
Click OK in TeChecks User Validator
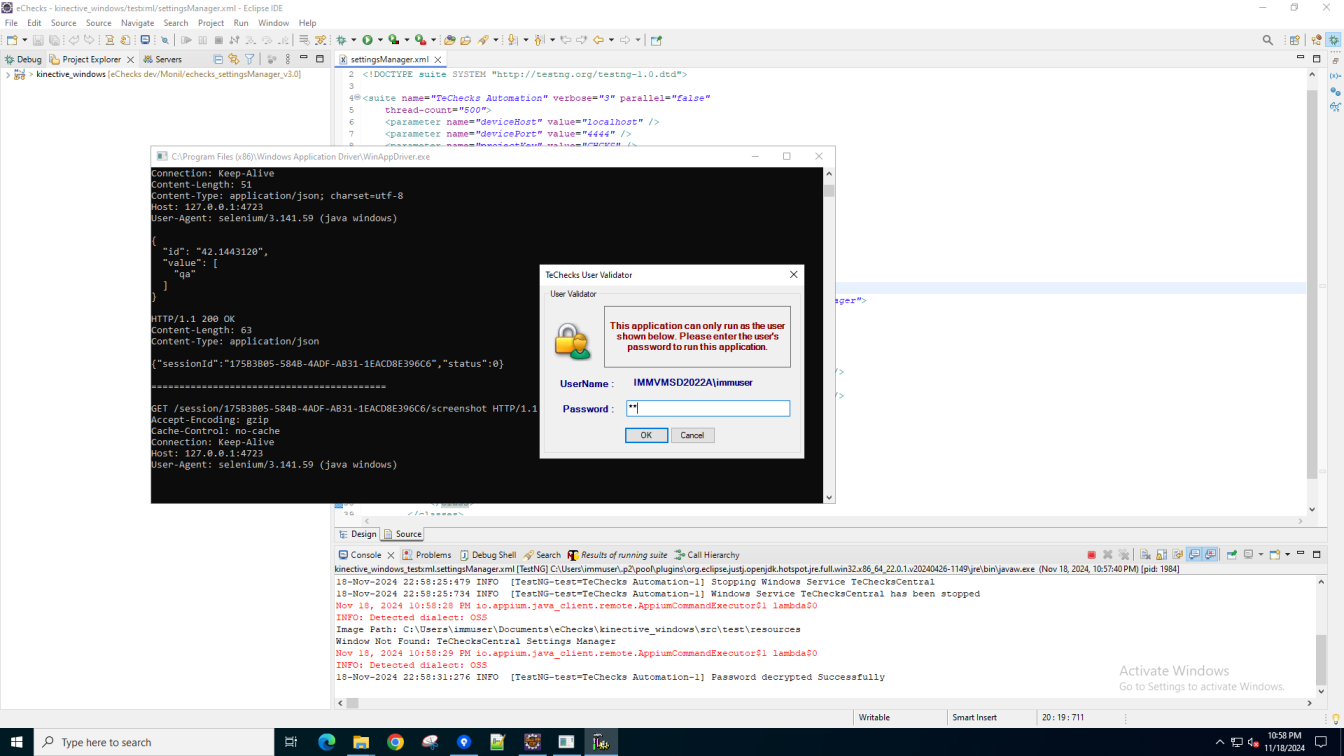point(646,435)
